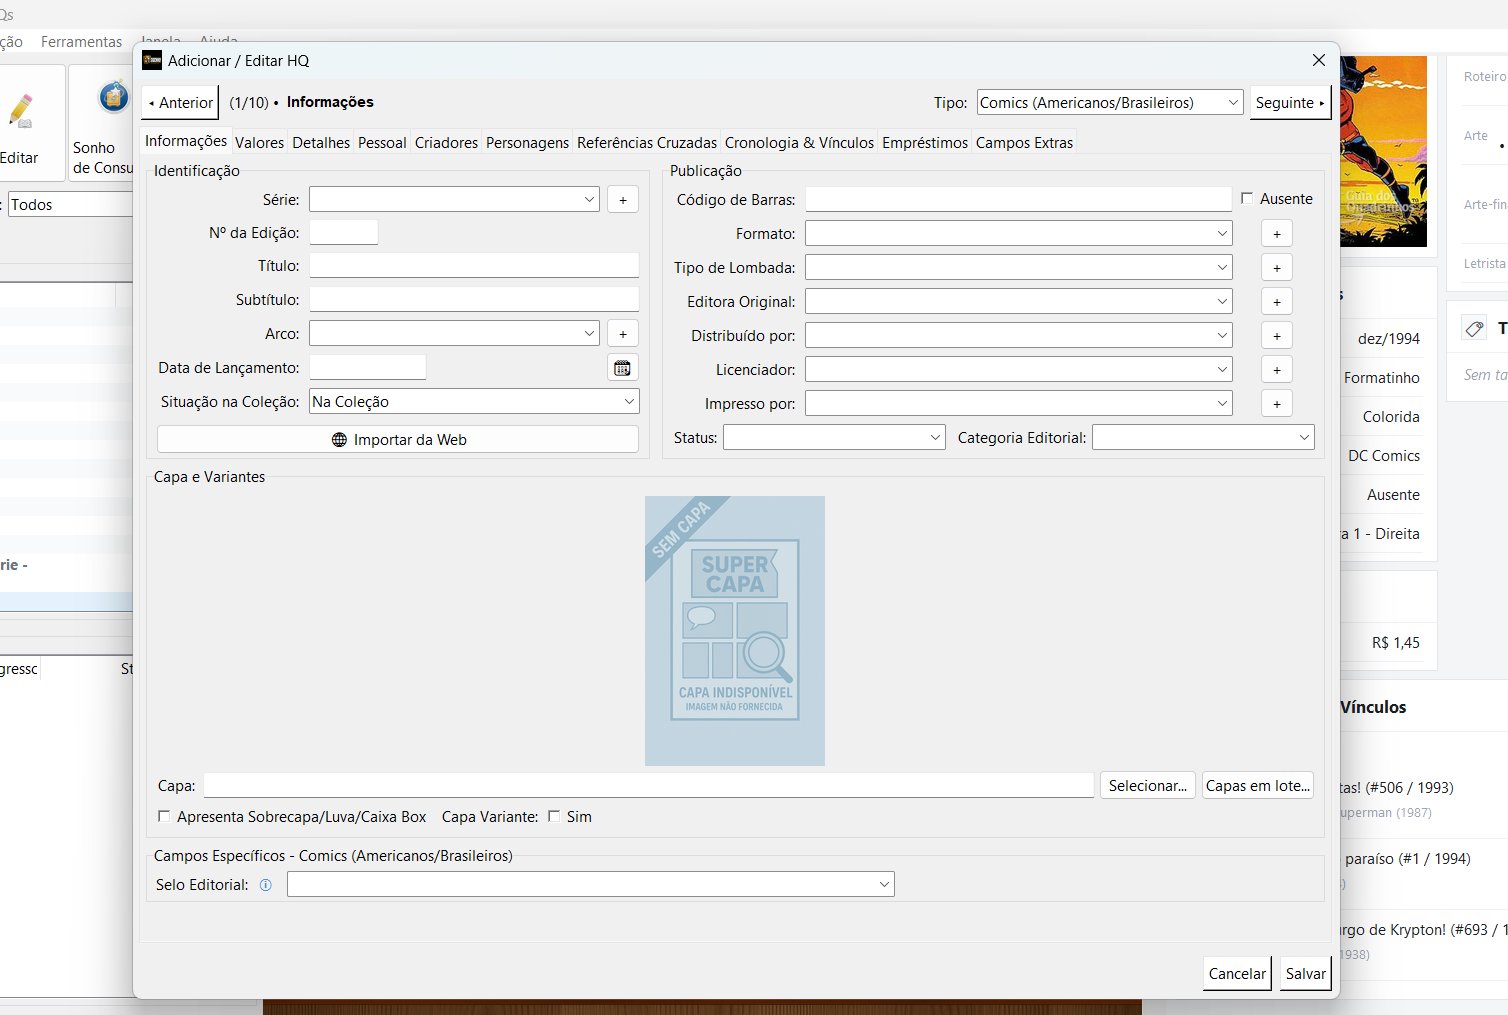Switch to the Personagens tab
This screenshot has height=1015, width=1508.
click(527, 142)
